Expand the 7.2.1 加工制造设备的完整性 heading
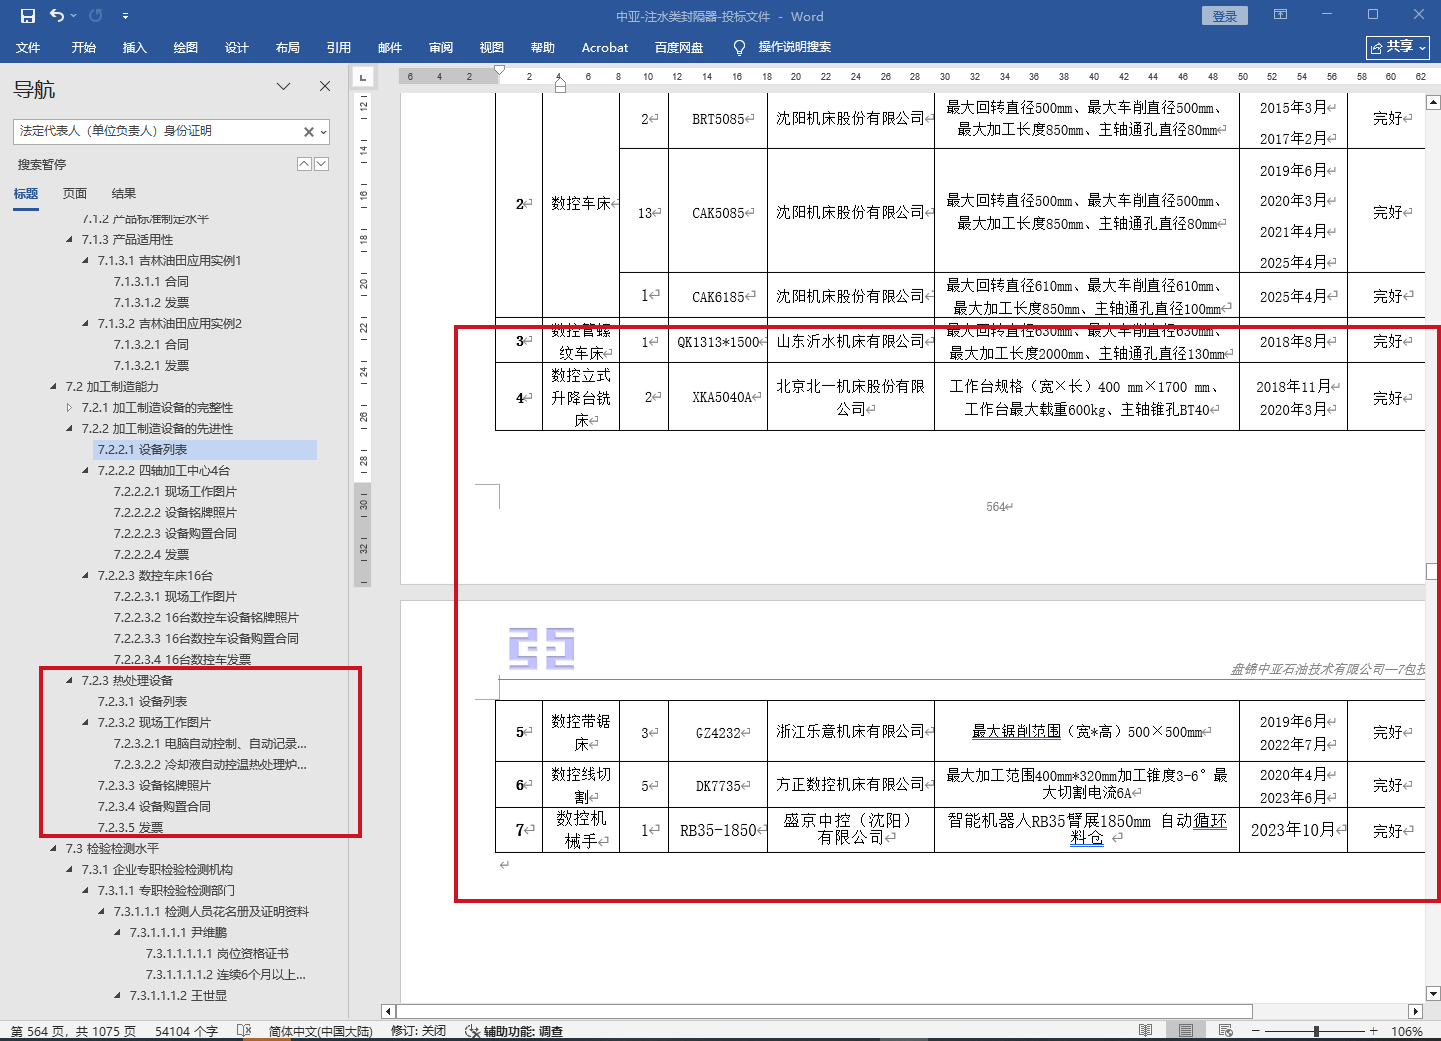This screenshot has height=1041, width=1441. point(70,408)
